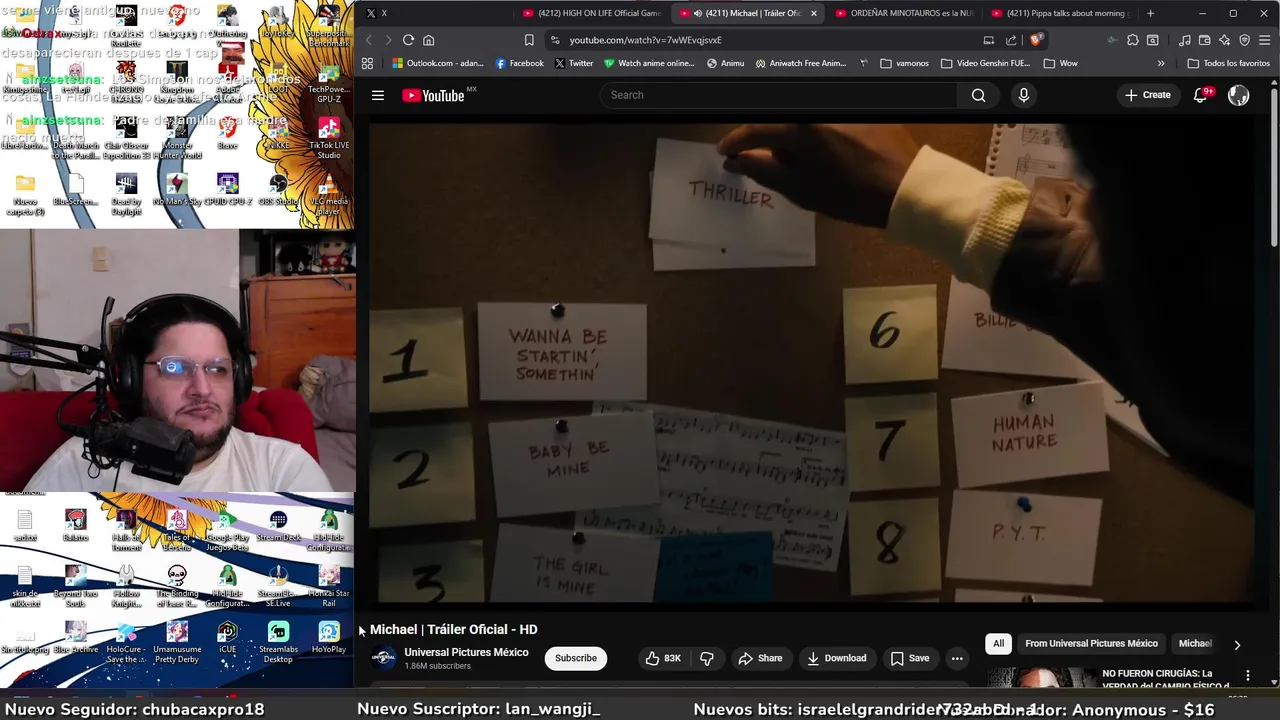Image resolution: width=1280 pixels, height=720 pixels.
Task: Open the Outlook.com bookmark
Action: coord(438,63)
